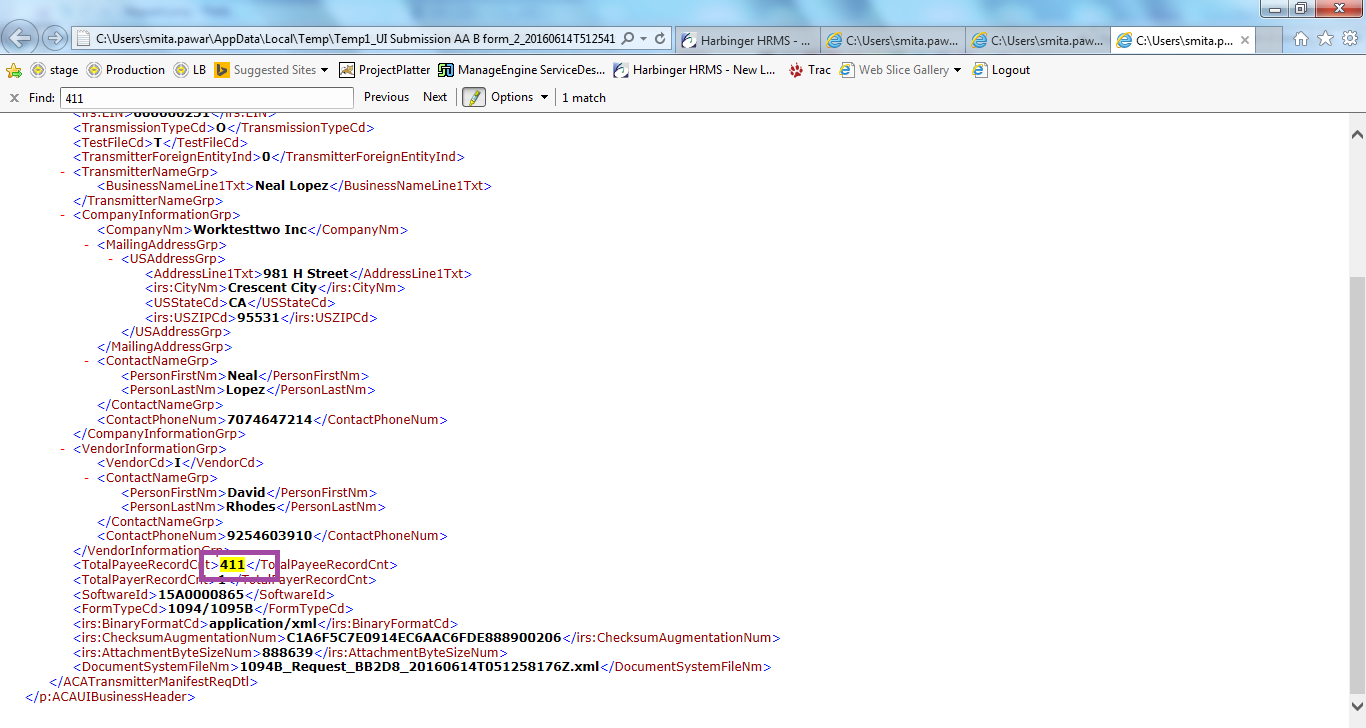The height and width of the screenshot is (728, 1366).
Task: Click the browser Forward arrow button
Action: click(54, 39)
